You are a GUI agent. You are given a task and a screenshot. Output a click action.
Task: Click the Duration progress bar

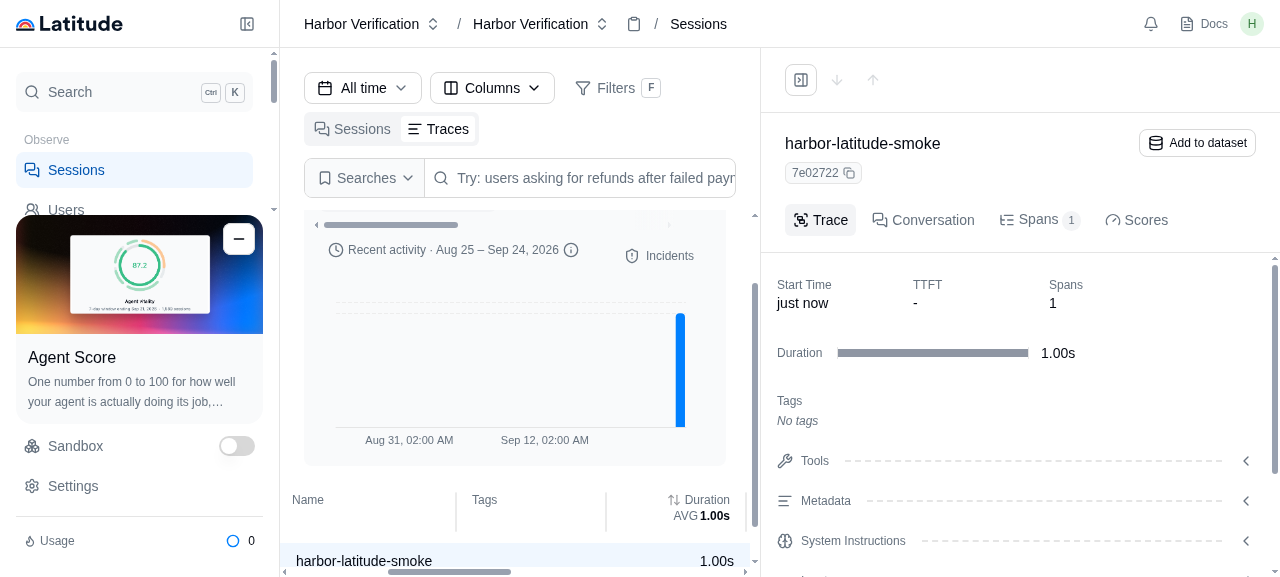pyautogui.click(x=933, y=353)
